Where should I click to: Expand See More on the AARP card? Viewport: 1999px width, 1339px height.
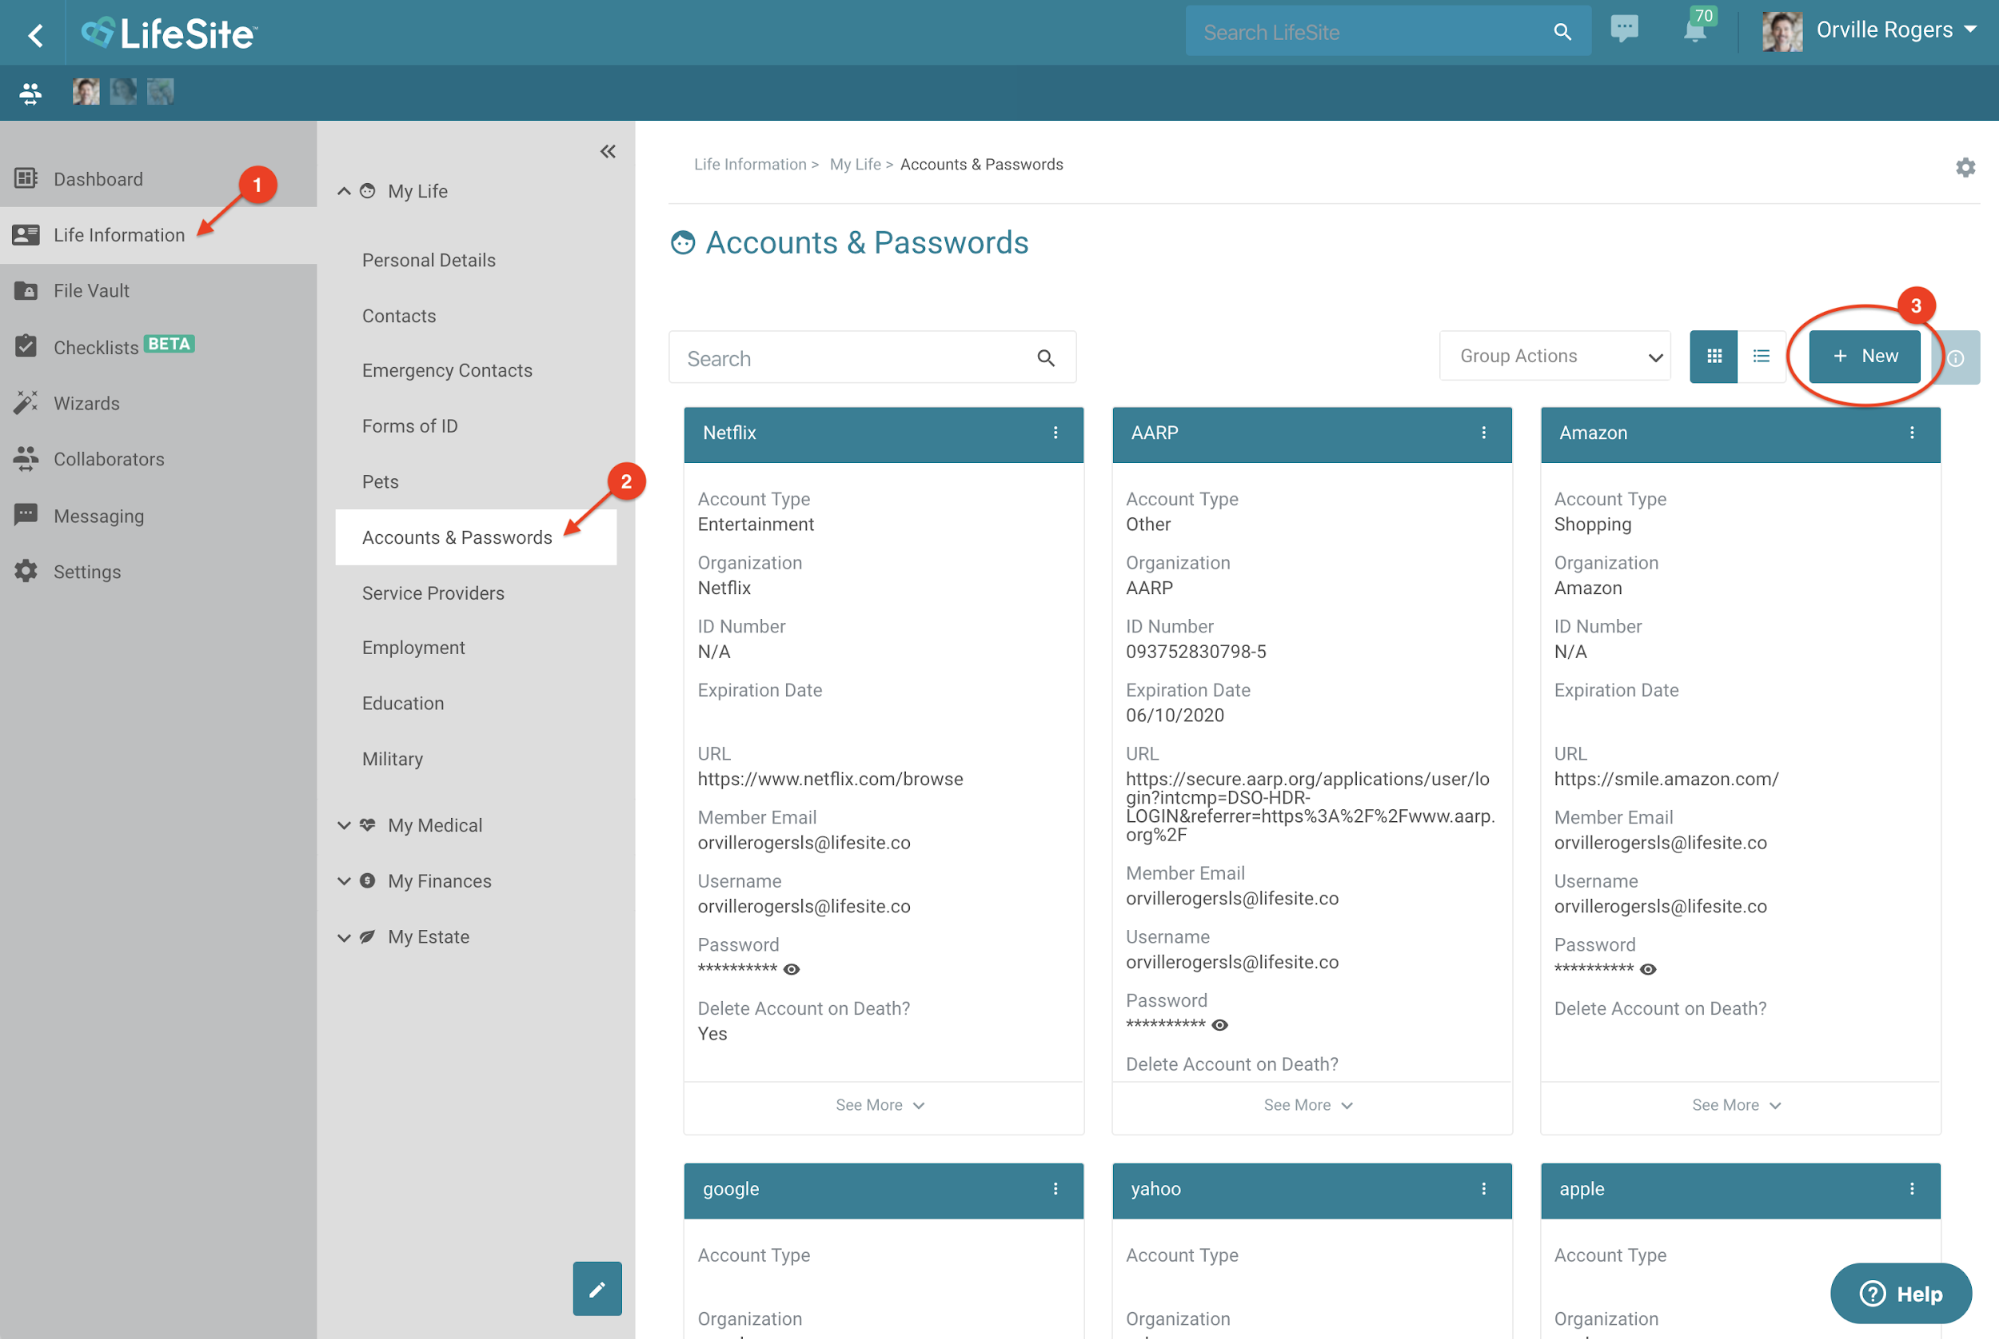(x=1309, y=1105)
